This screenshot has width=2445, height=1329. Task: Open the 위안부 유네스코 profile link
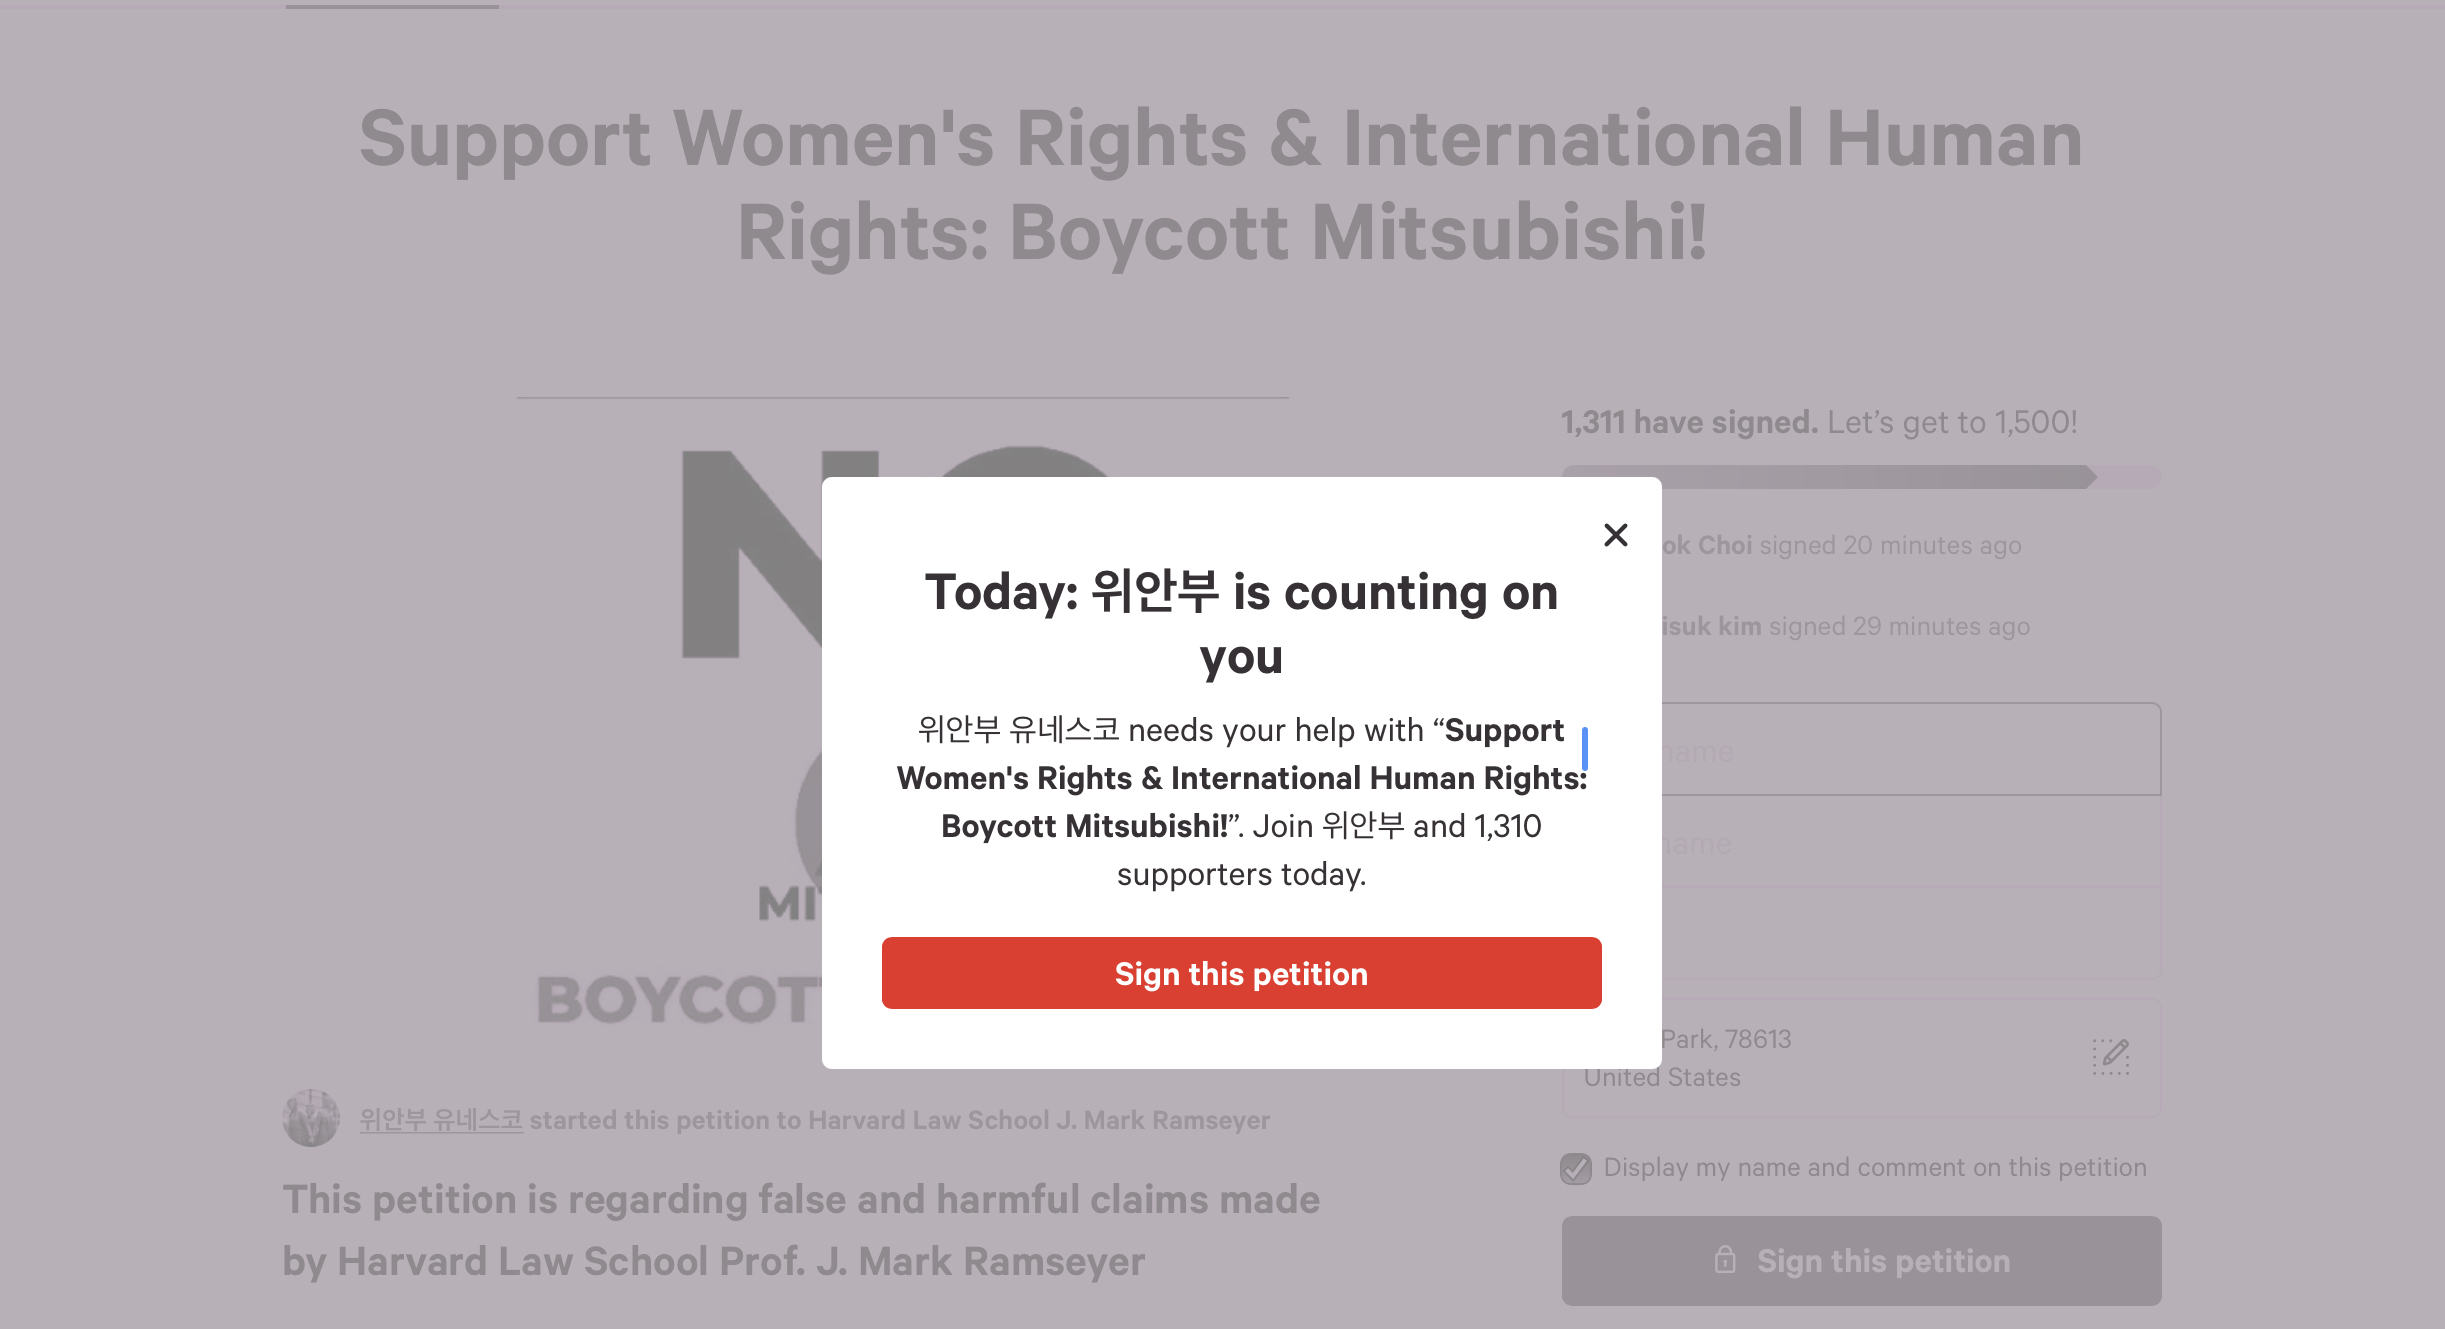441,1120
